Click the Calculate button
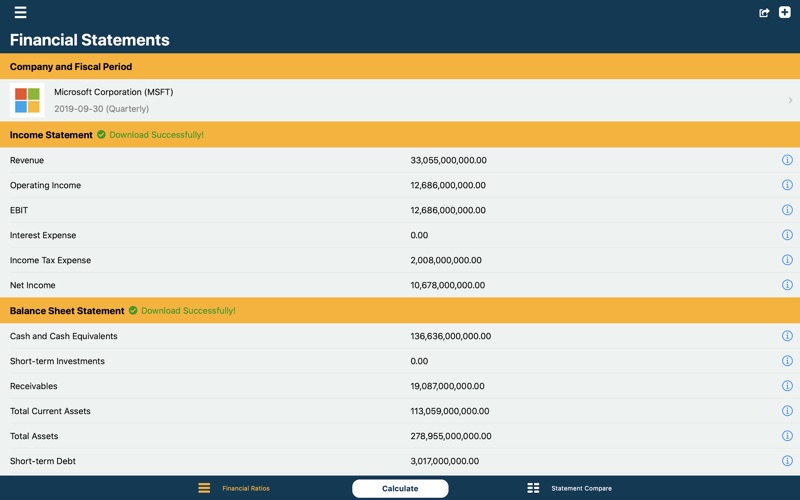This screenshot has height=500, width=800. (x=400, y=488)
